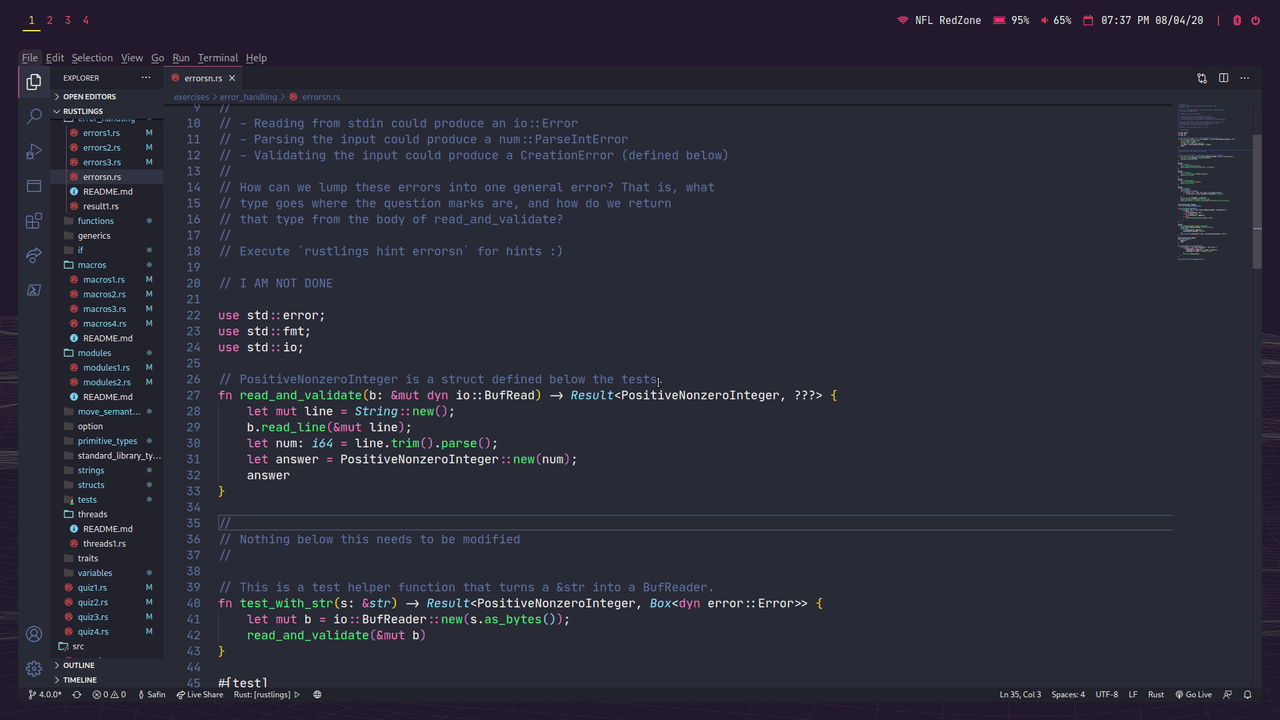Open the Search view in activity bar
The width and height of the screenshot is (1280, 720).
[x=34, y=116]
